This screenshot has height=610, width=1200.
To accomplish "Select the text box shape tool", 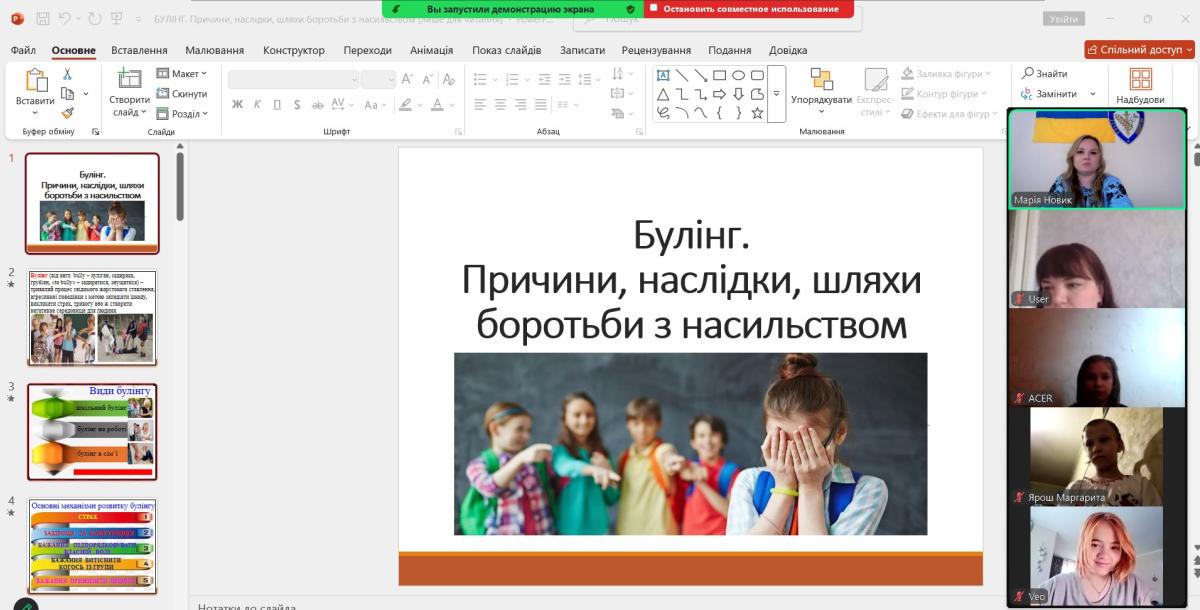I will [x=662, y=75].
